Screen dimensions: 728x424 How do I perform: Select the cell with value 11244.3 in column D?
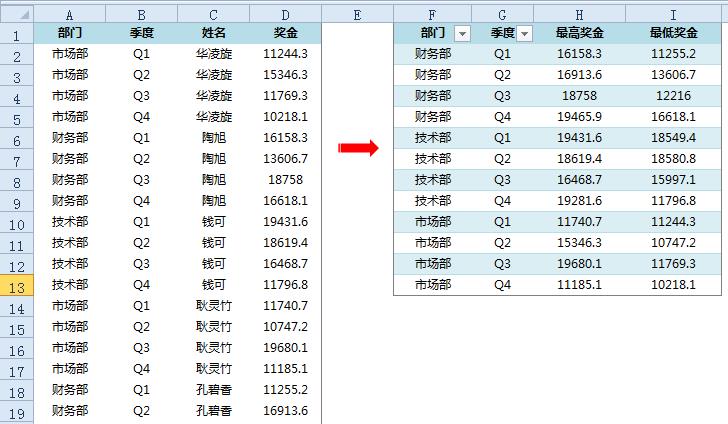click(x=286, y=54)
